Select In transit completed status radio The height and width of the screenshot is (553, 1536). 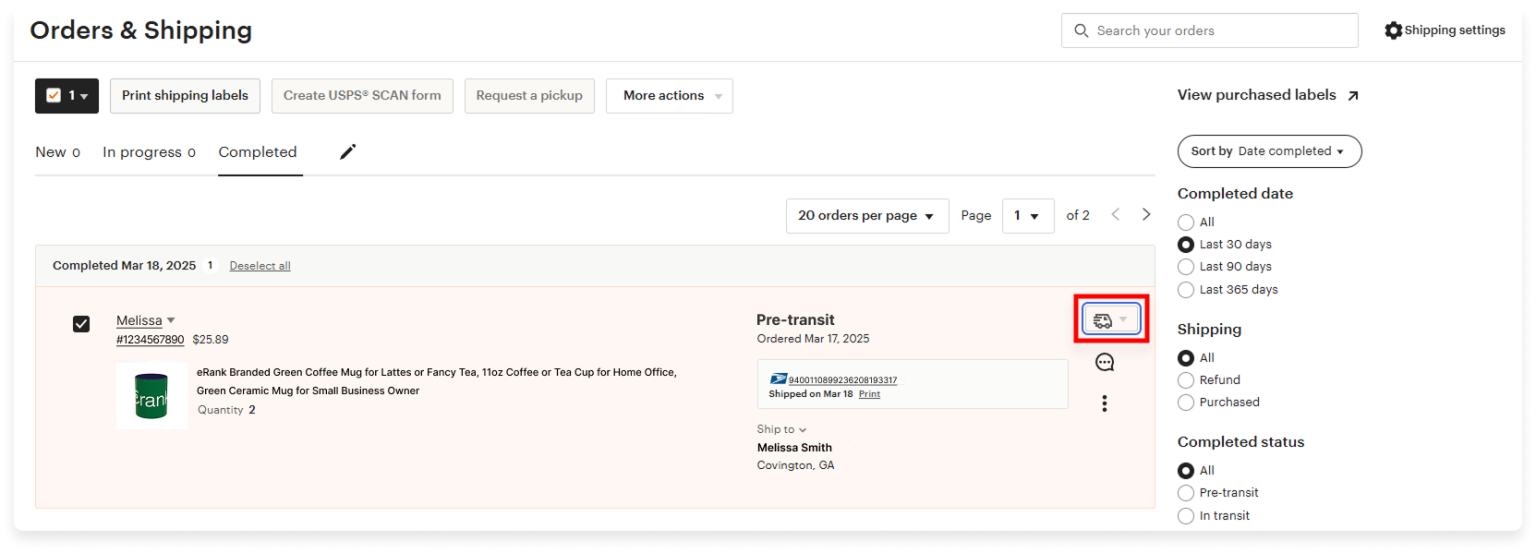[1186, 516]
